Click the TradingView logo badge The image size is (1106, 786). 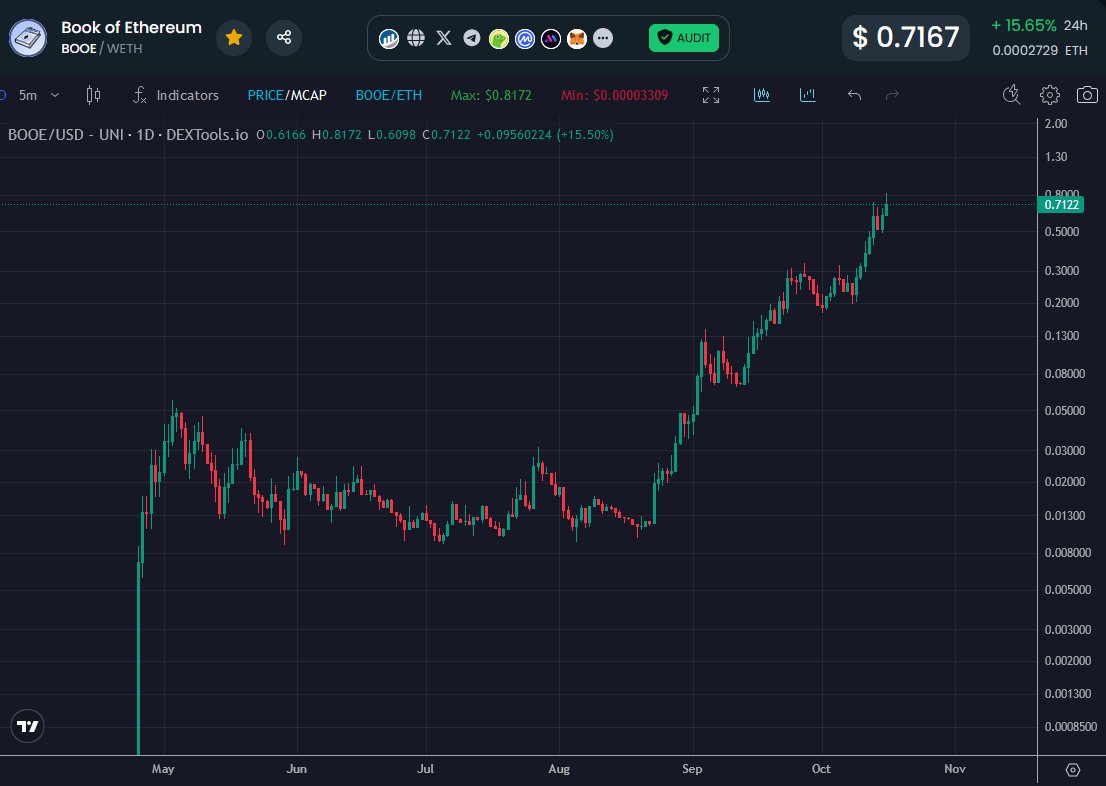point(28,726)
